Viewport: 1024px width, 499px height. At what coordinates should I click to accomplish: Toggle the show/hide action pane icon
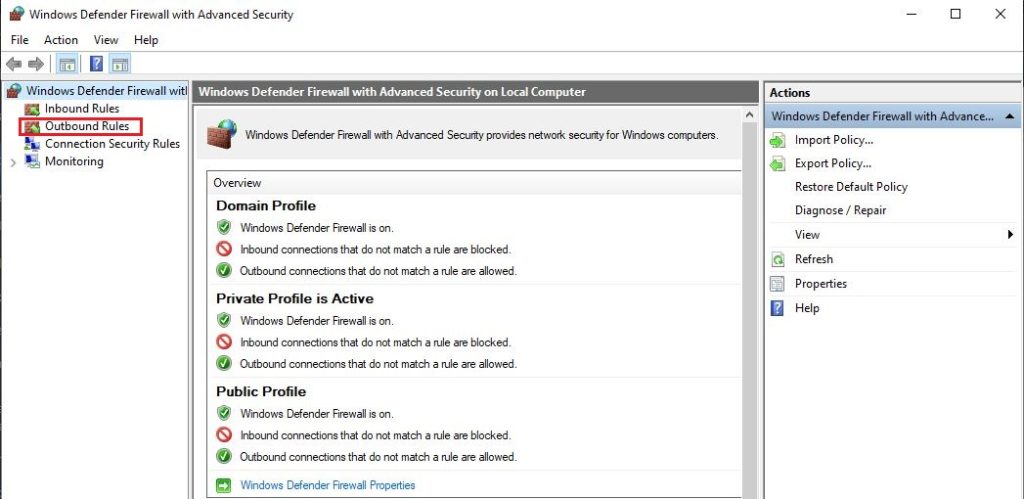pos(120,64)
